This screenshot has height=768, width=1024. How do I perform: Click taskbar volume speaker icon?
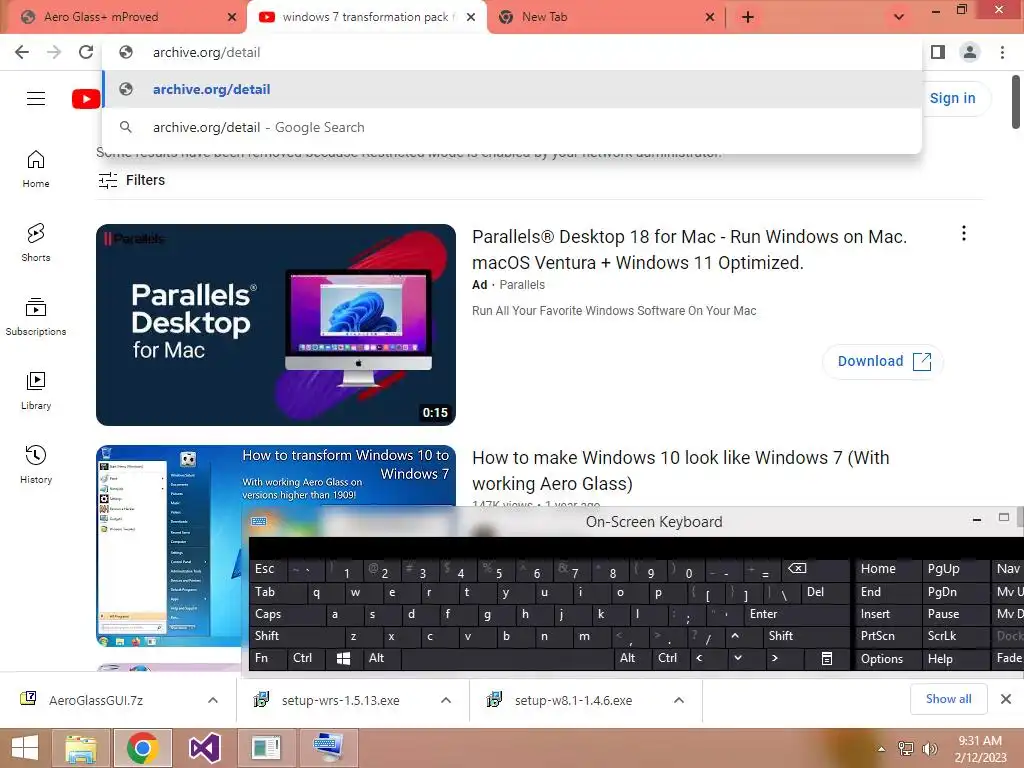[x=929, y=749]
